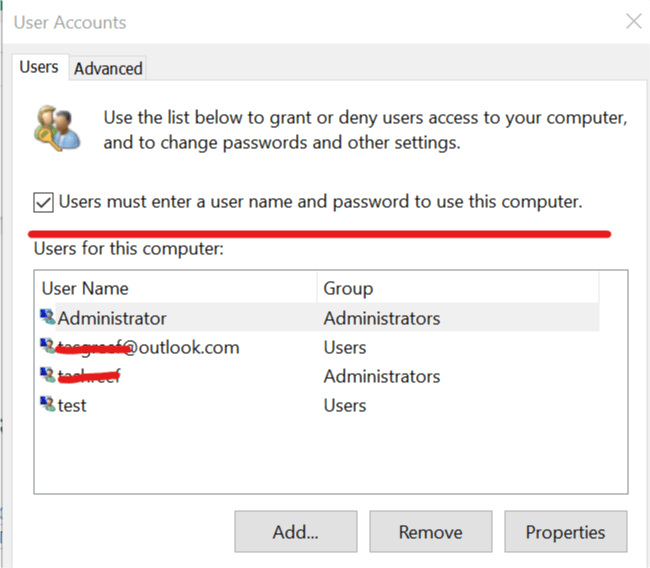Sort by the User Name column header
This screenshot has width=650, height=568.
tap(176, 288)
